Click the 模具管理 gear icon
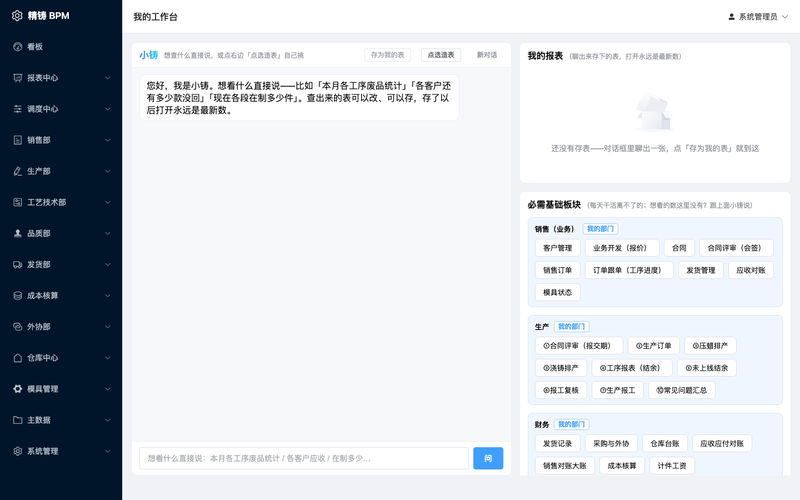Viewport: 800px width, 500px height. (x=17, y=389)
